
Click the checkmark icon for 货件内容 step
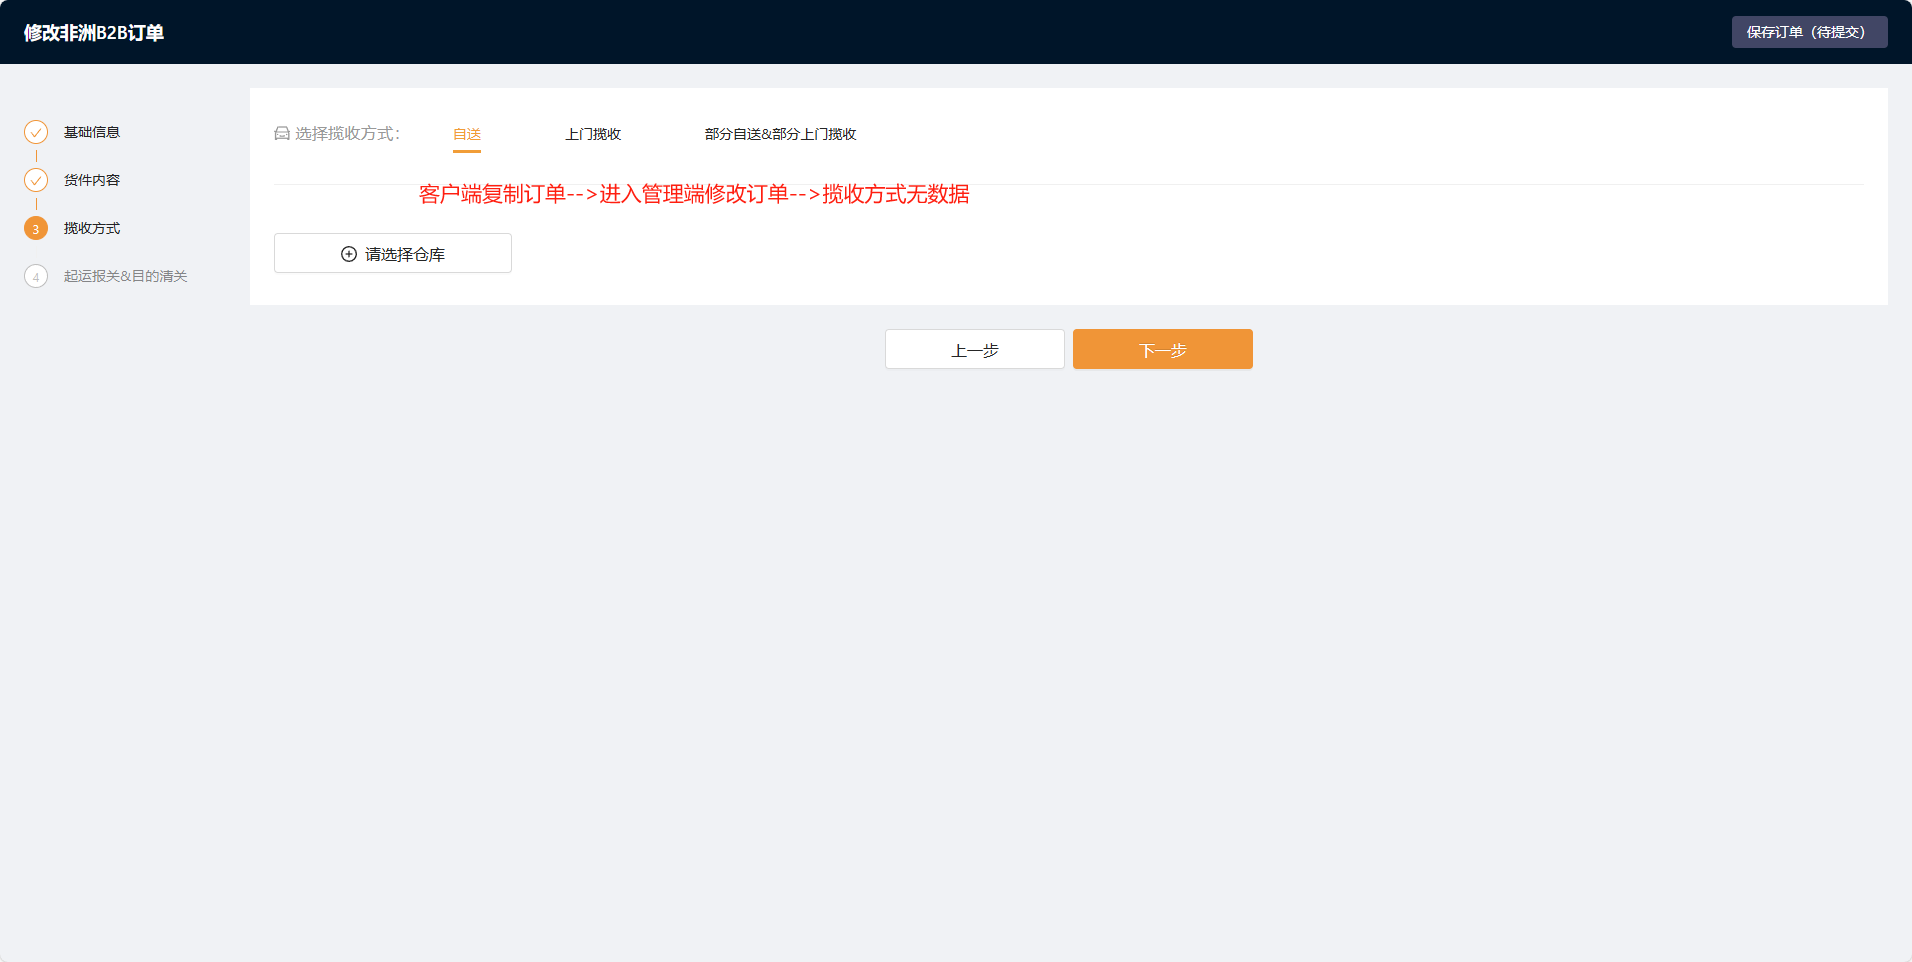click(36, 180)
